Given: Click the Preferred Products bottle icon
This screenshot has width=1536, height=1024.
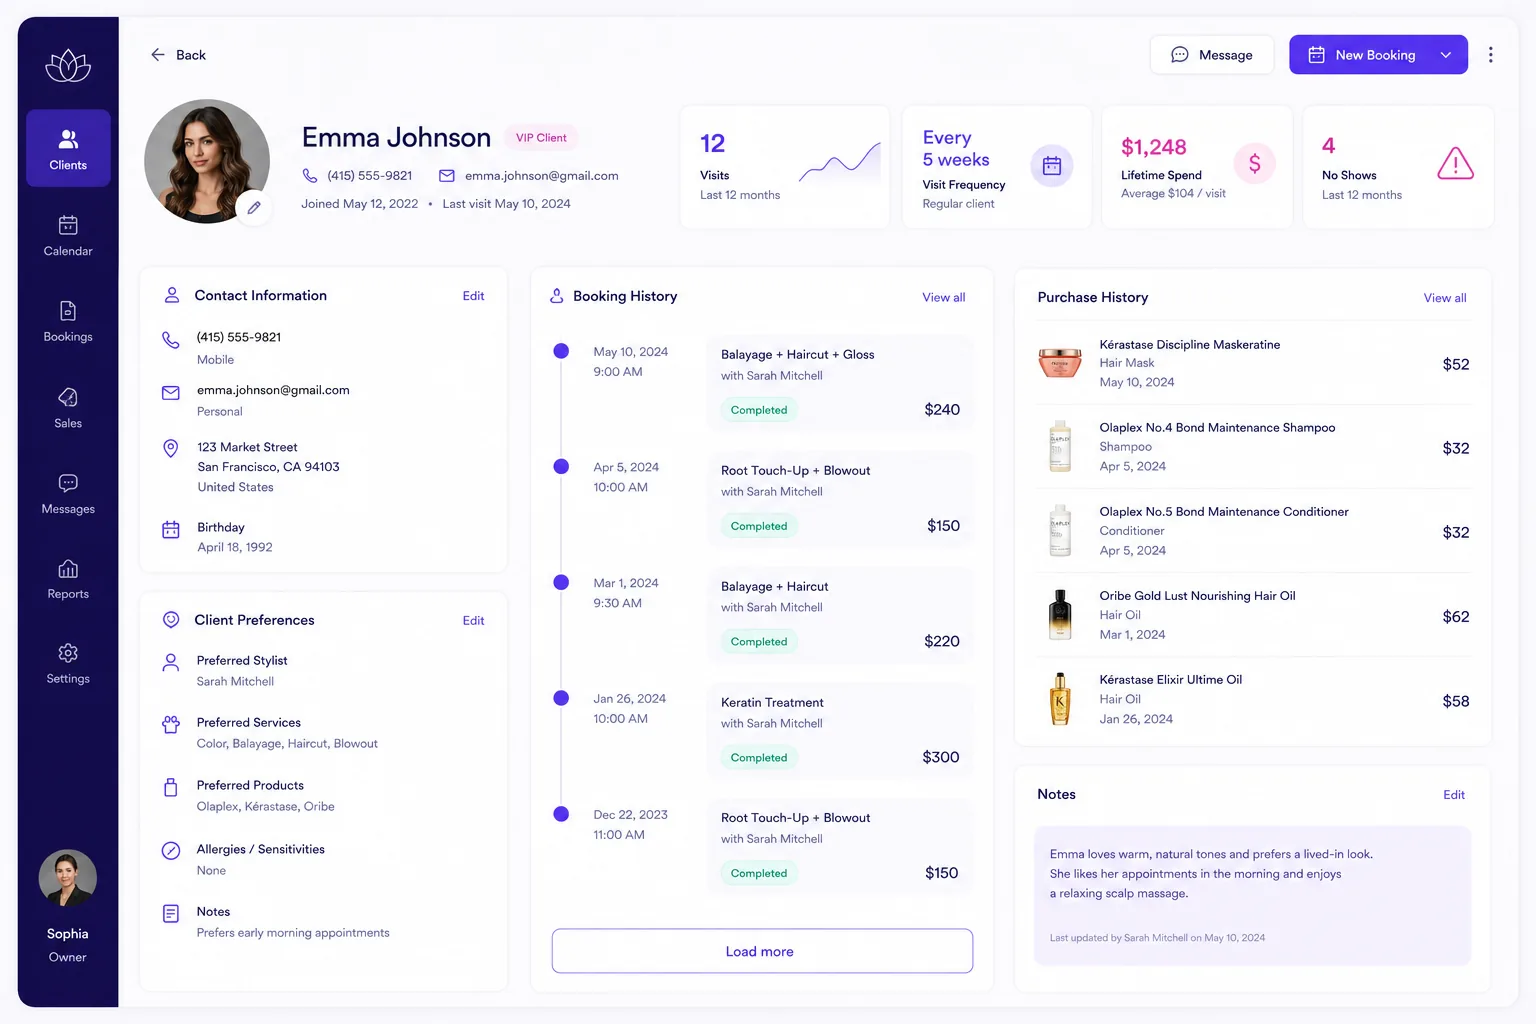Looking at the screenshot, I should 171,787.
